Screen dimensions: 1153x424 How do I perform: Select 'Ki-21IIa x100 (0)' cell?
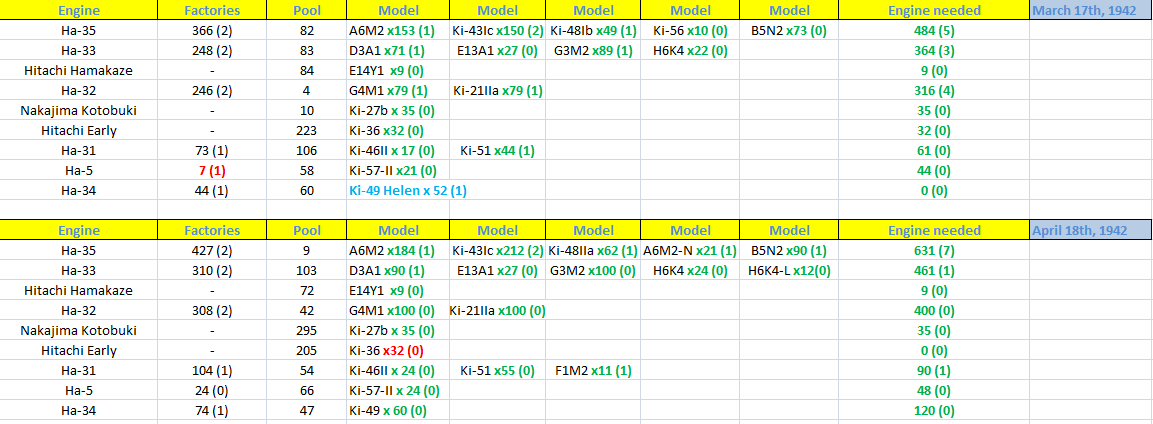[497, 310]
